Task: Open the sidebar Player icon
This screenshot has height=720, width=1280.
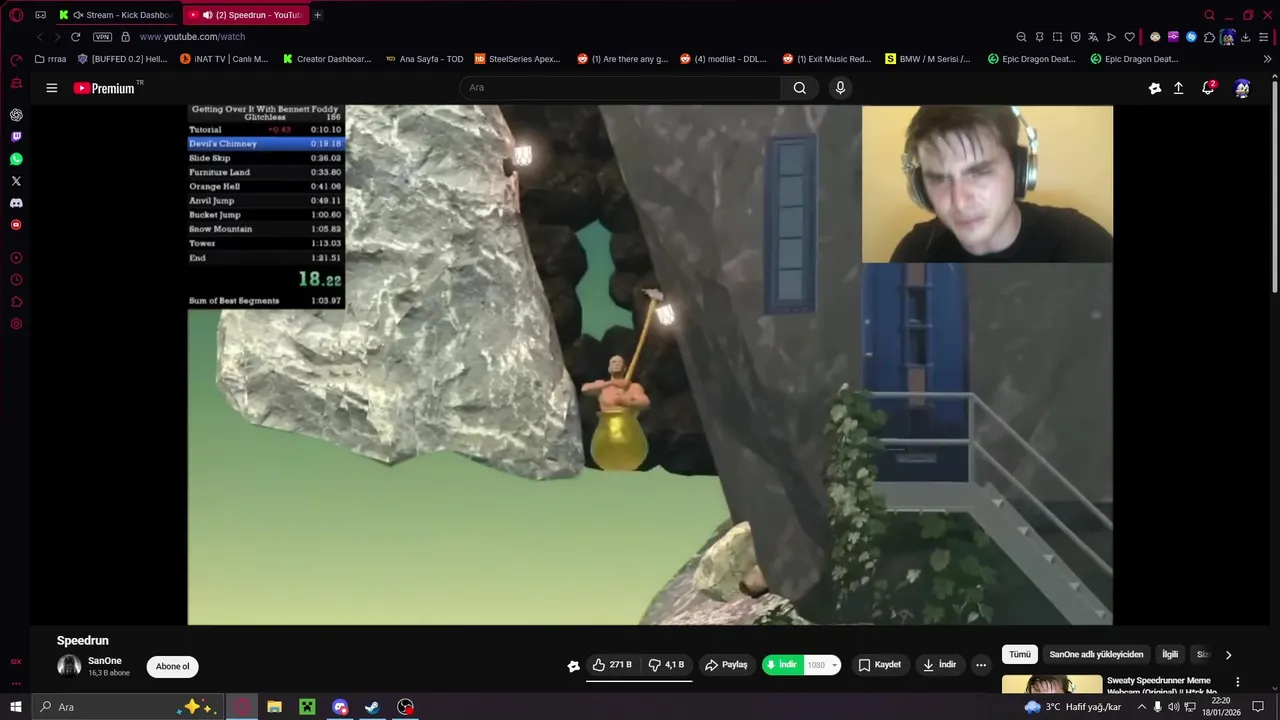Action: point(16,258)
